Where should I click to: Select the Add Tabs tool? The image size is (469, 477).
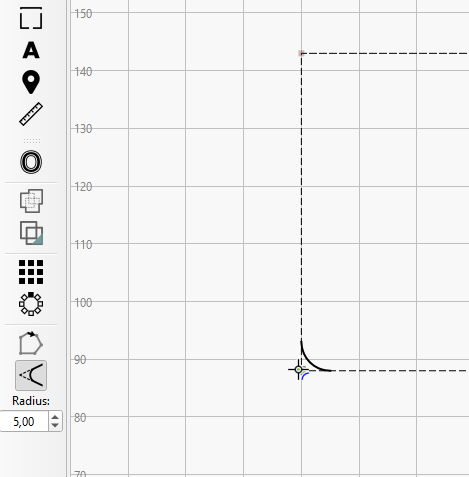pos(31,18)
